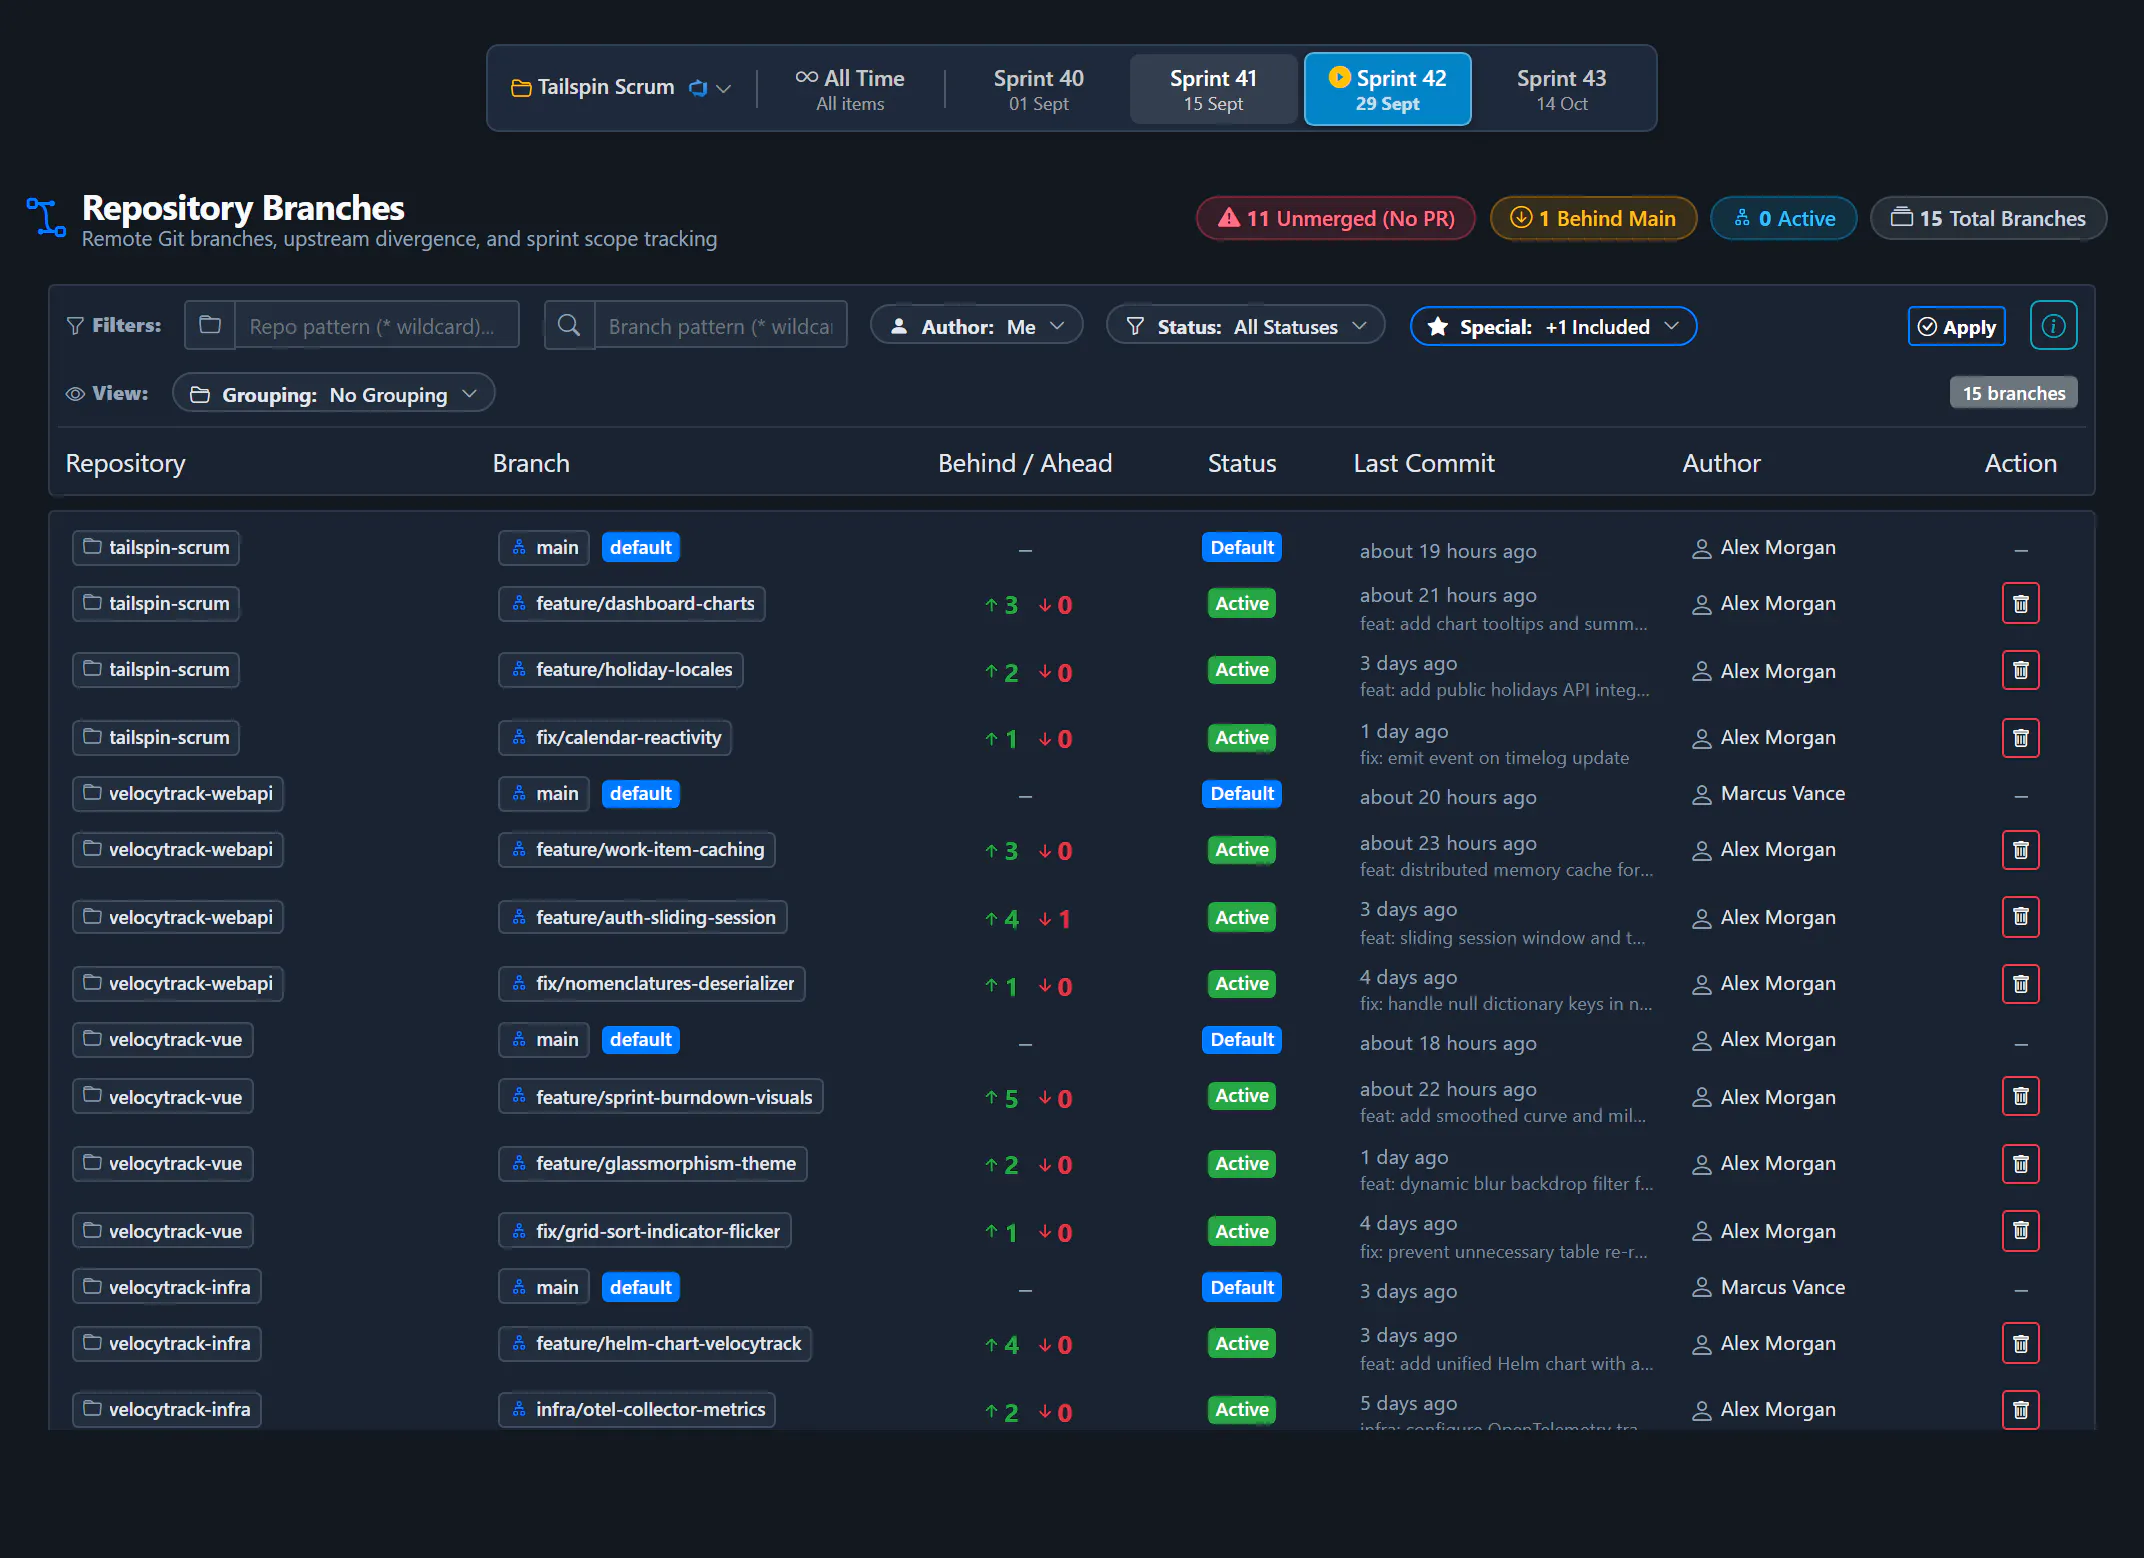Click trash icon for fix/nomenclatures-deserializer

(2020, 984)
